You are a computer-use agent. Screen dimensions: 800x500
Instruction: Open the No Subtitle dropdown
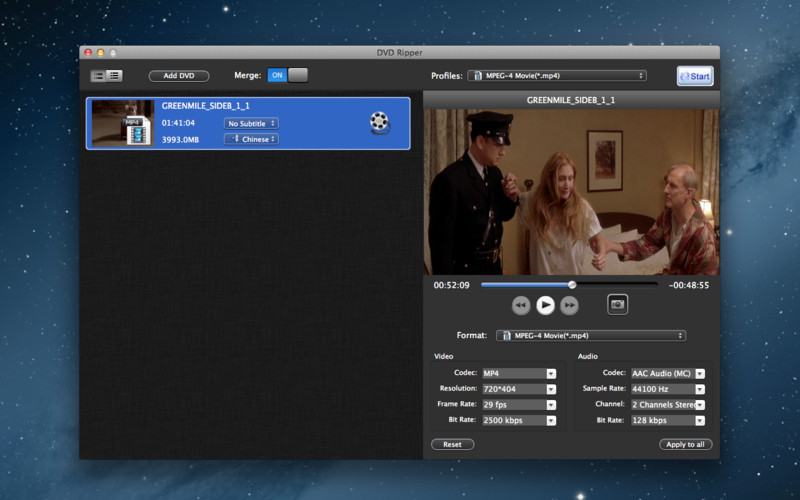point(251,123)
